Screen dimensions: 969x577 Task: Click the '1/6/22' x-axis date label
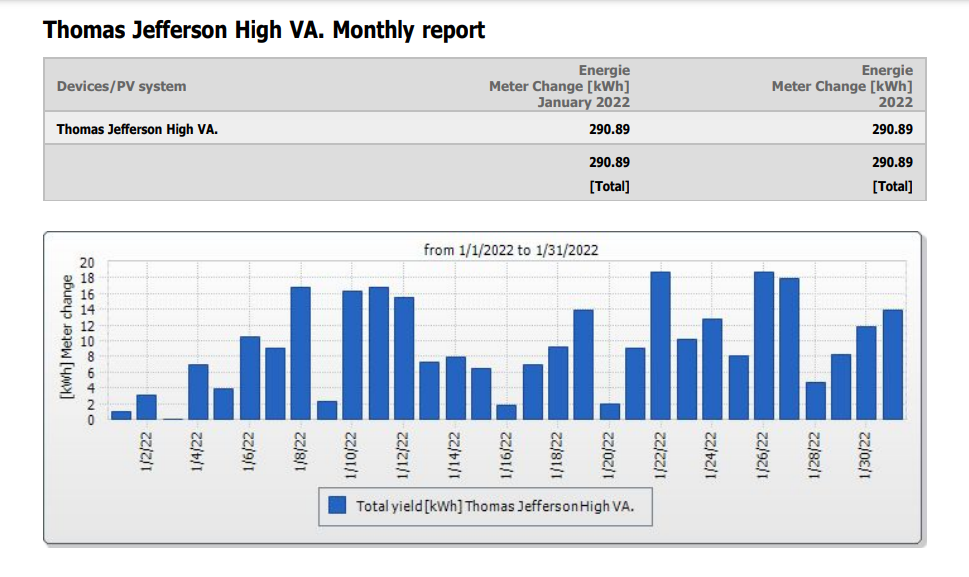tap(248, 452)
